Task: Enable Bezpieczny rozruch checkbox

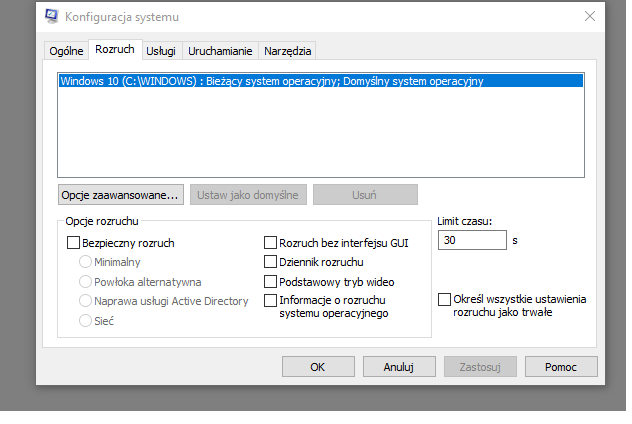Action: (x=73, y=243)
